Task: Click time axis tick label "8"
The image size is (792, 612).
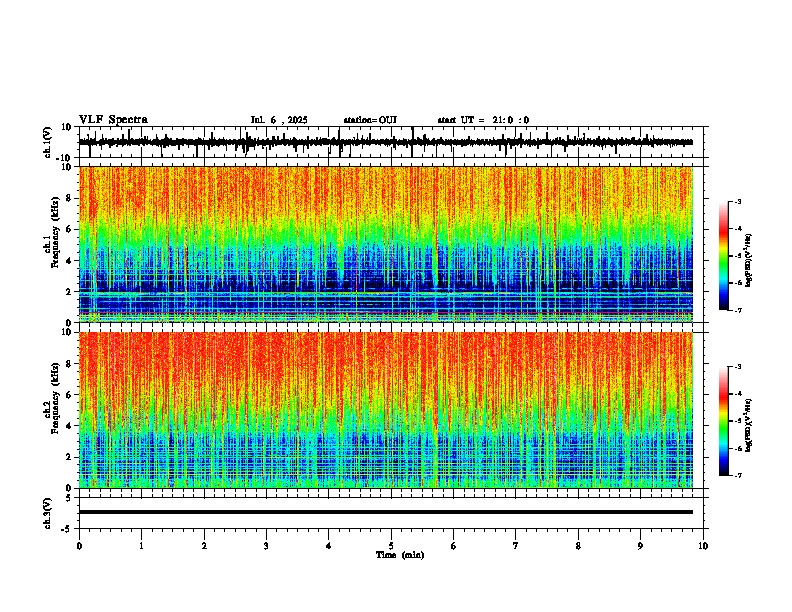Action: click(x=578, y=546)
